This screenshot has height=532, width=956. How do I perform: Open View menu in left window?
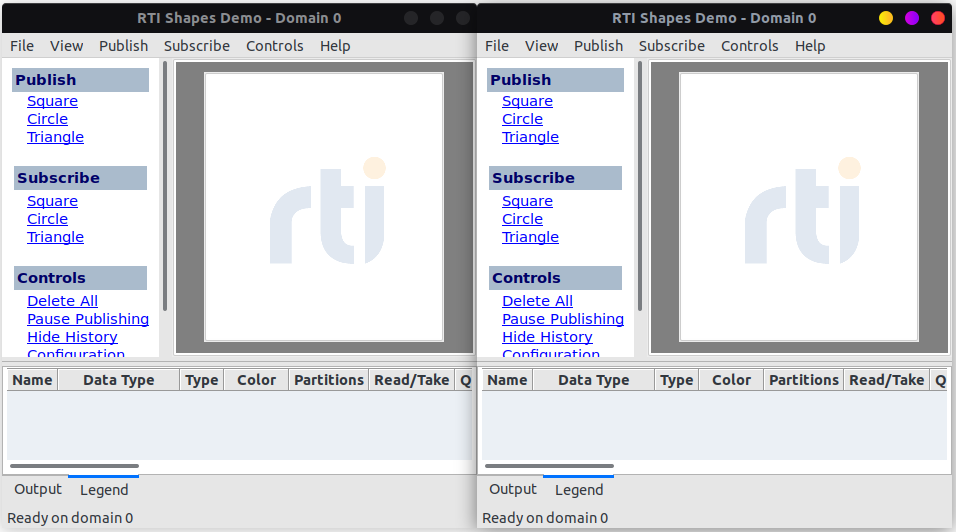tap(66, 46)
